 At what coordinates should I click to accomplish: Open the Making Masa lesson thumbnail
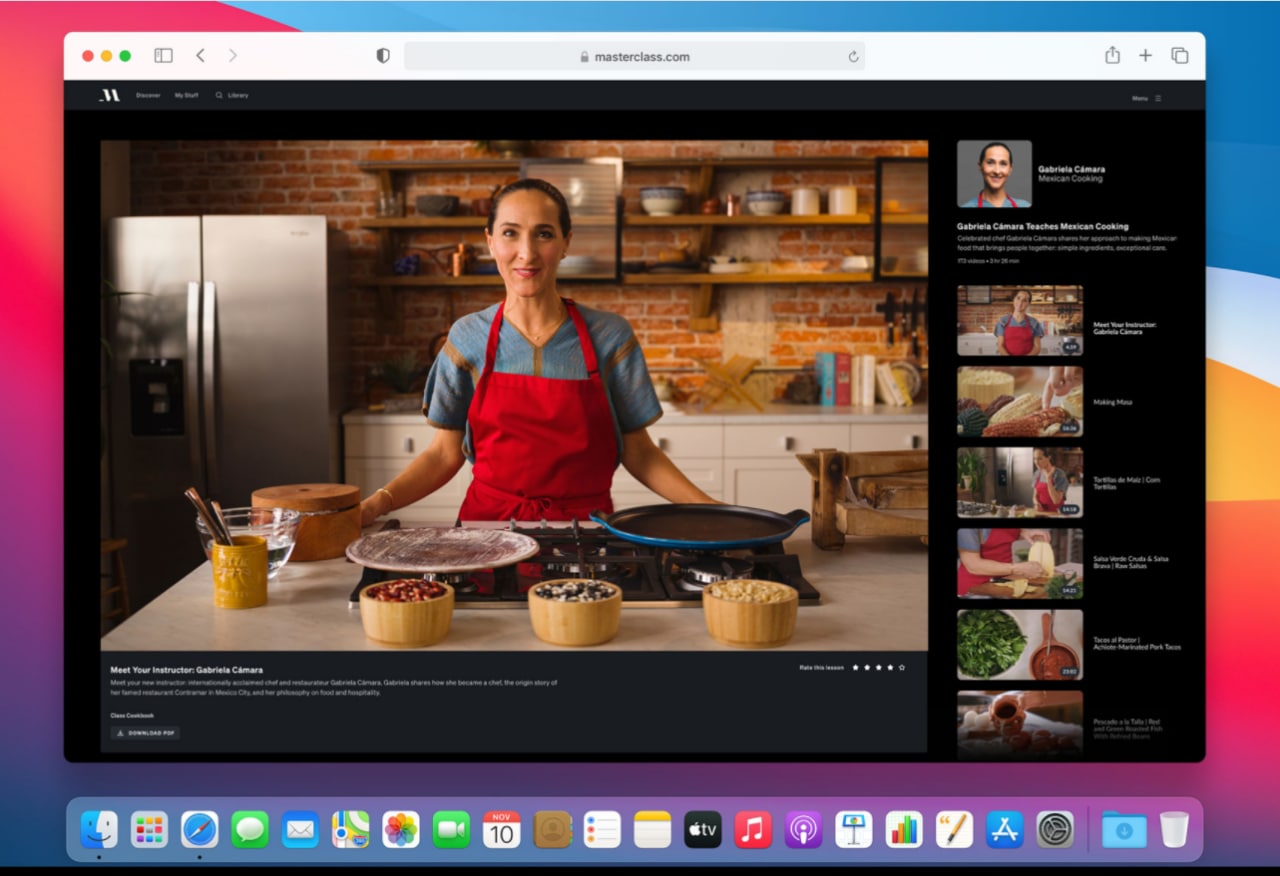click(1020, 401)
